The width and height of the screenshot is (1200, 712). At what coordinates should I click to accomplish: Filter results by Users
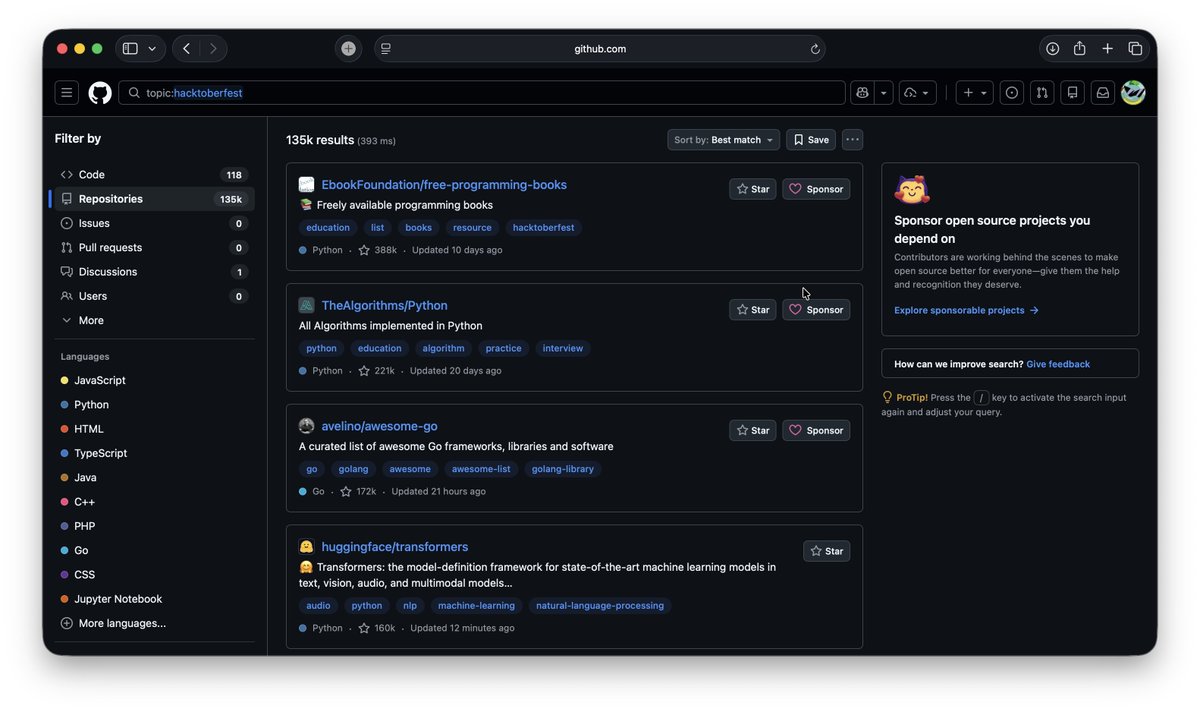coord(152,296)
